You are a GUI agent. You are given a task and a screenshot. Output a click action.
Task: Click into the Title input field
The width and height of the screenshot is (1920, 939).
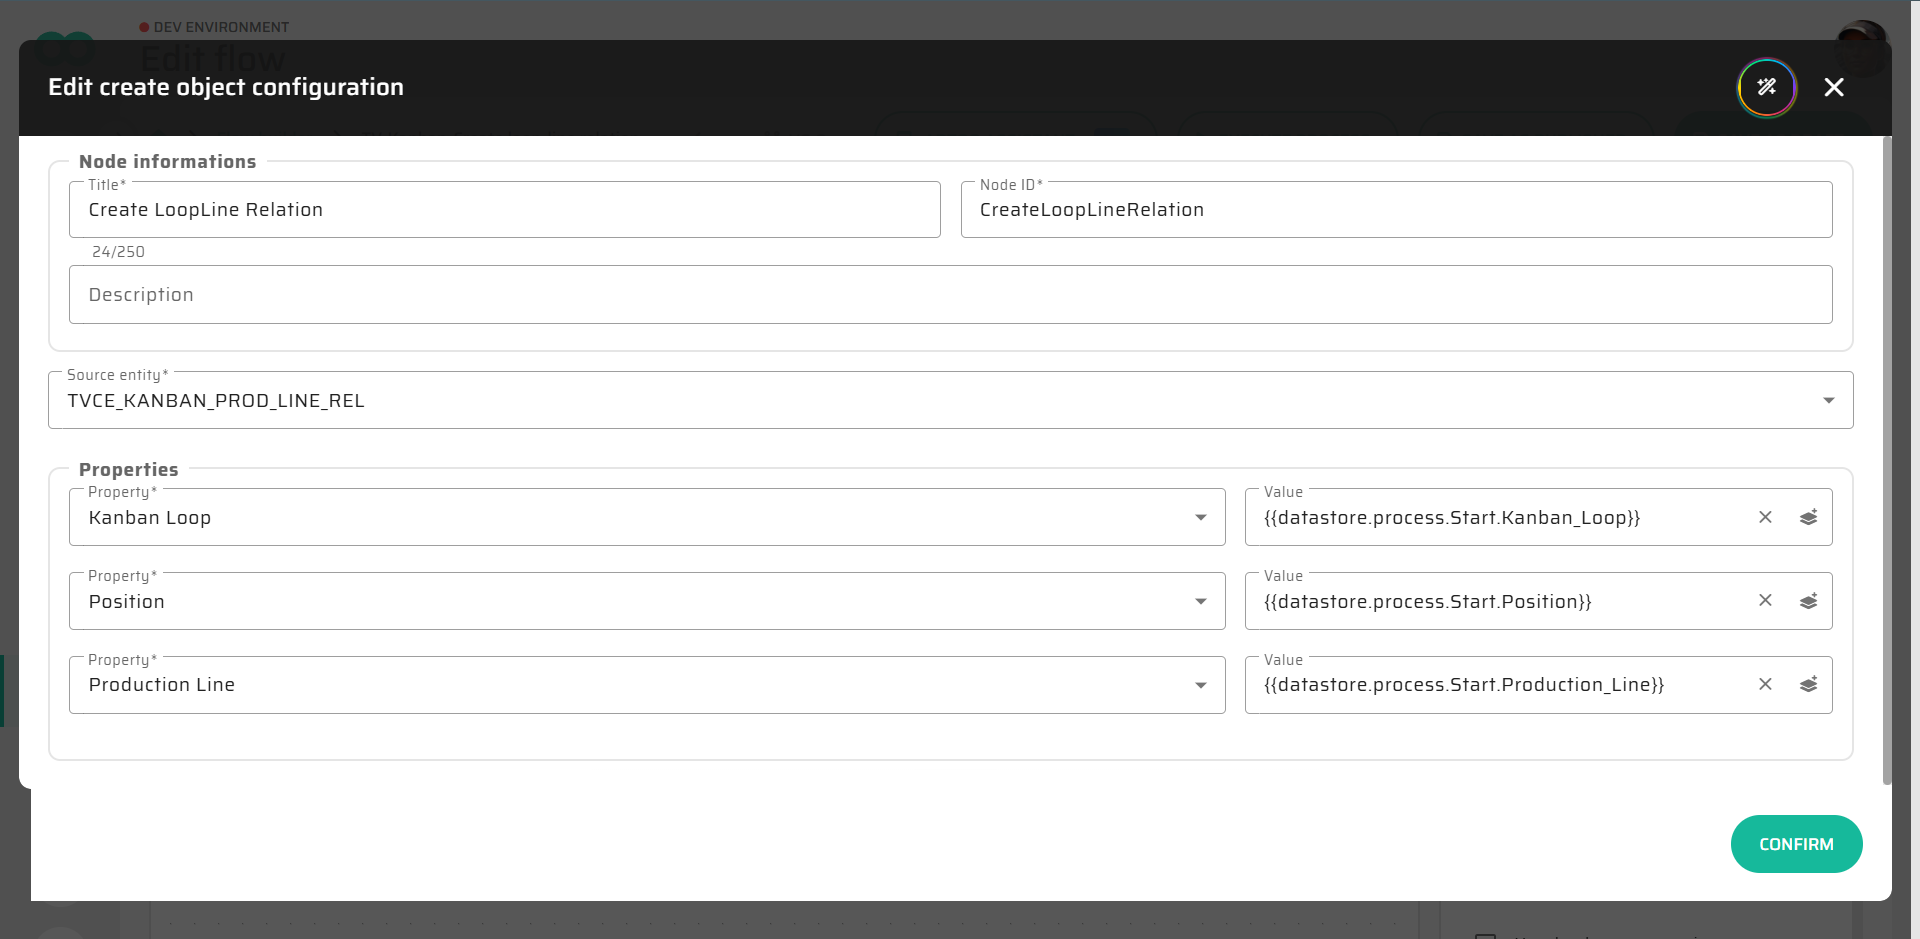click(x=504, y=210)
